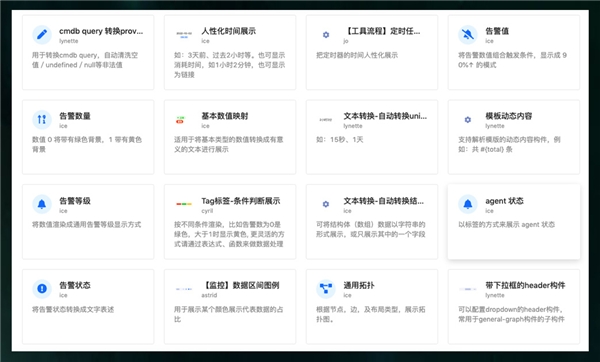
Task: Click author jo under 【工具流程】定时任 card
Action: [x=346, y=41]
